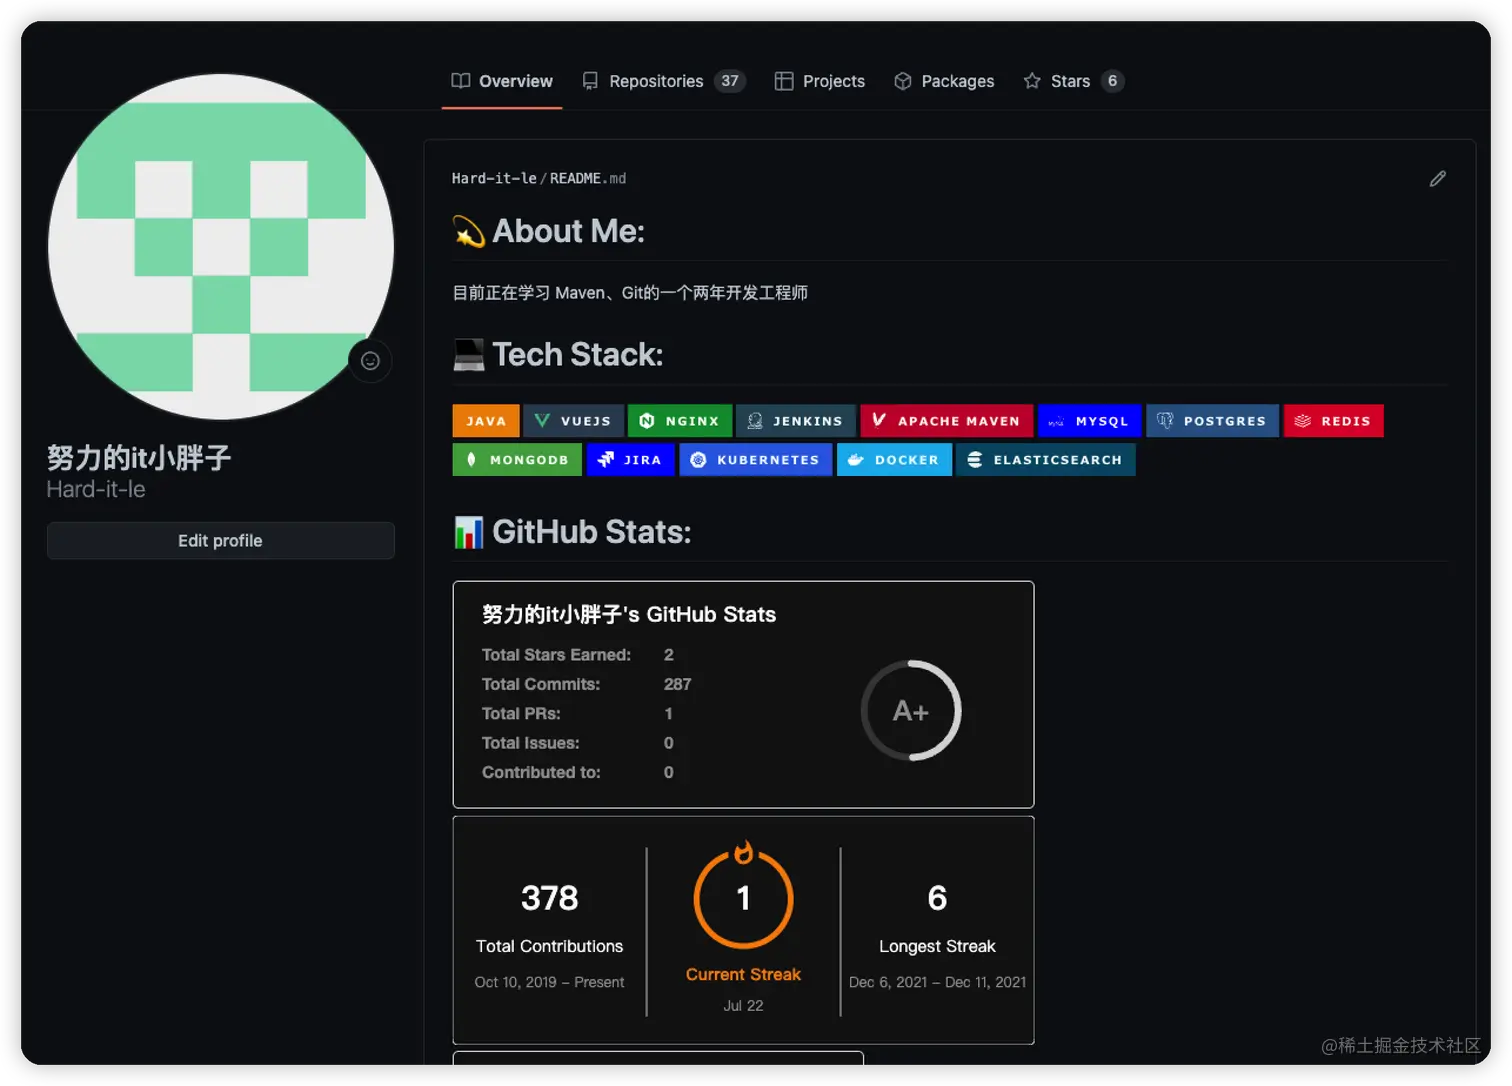1512x1086 pixels.
Task: Click the Total PRs label
Action: coord(521,714)
